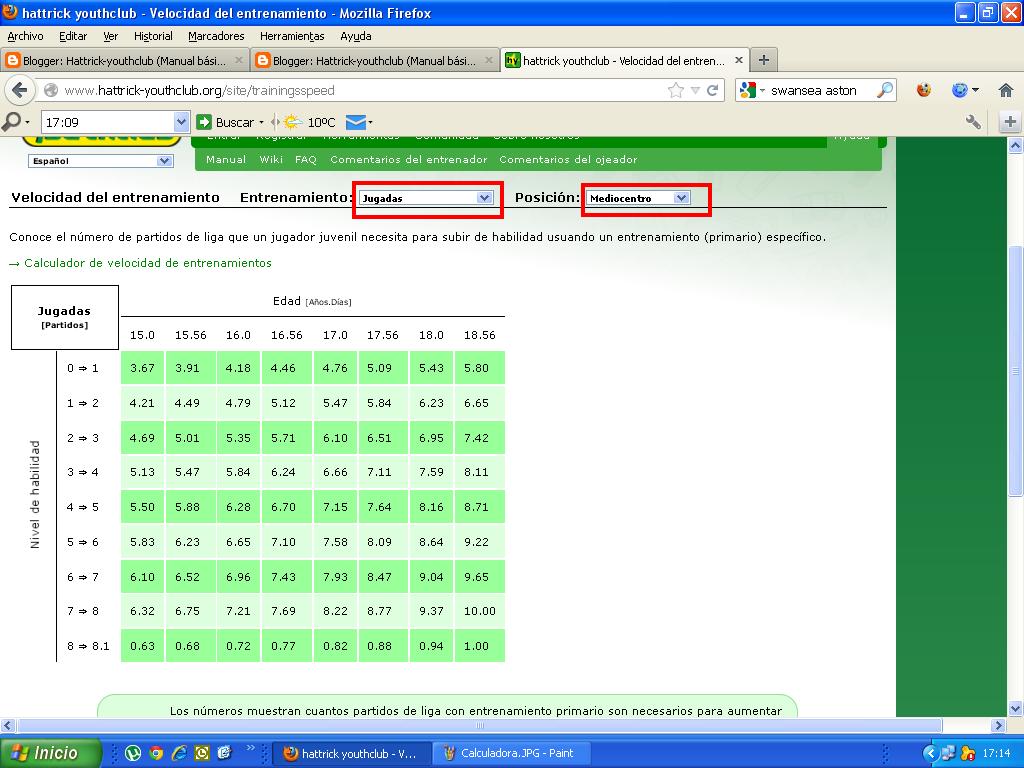
Task: Click the blue globe add-on icon
Action: (960, 90)
